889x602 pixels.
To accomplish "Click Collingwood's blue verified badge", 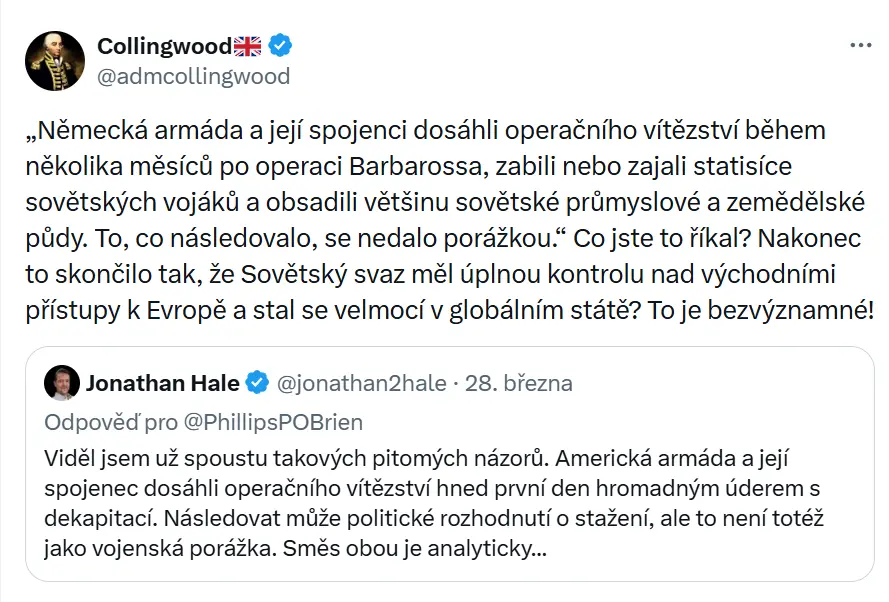I will (282, 45).
